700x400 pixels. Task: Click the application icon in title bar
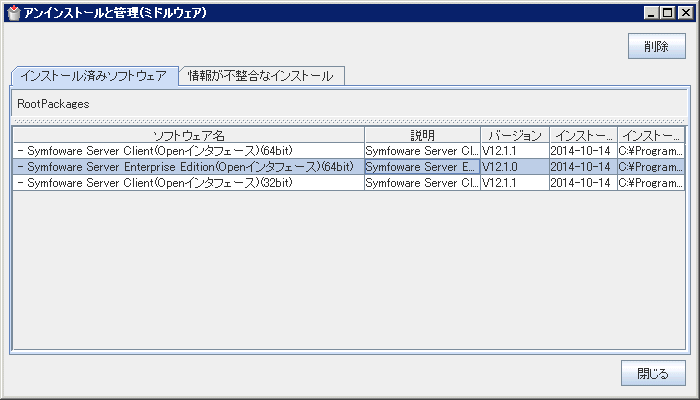coord(14,13)
